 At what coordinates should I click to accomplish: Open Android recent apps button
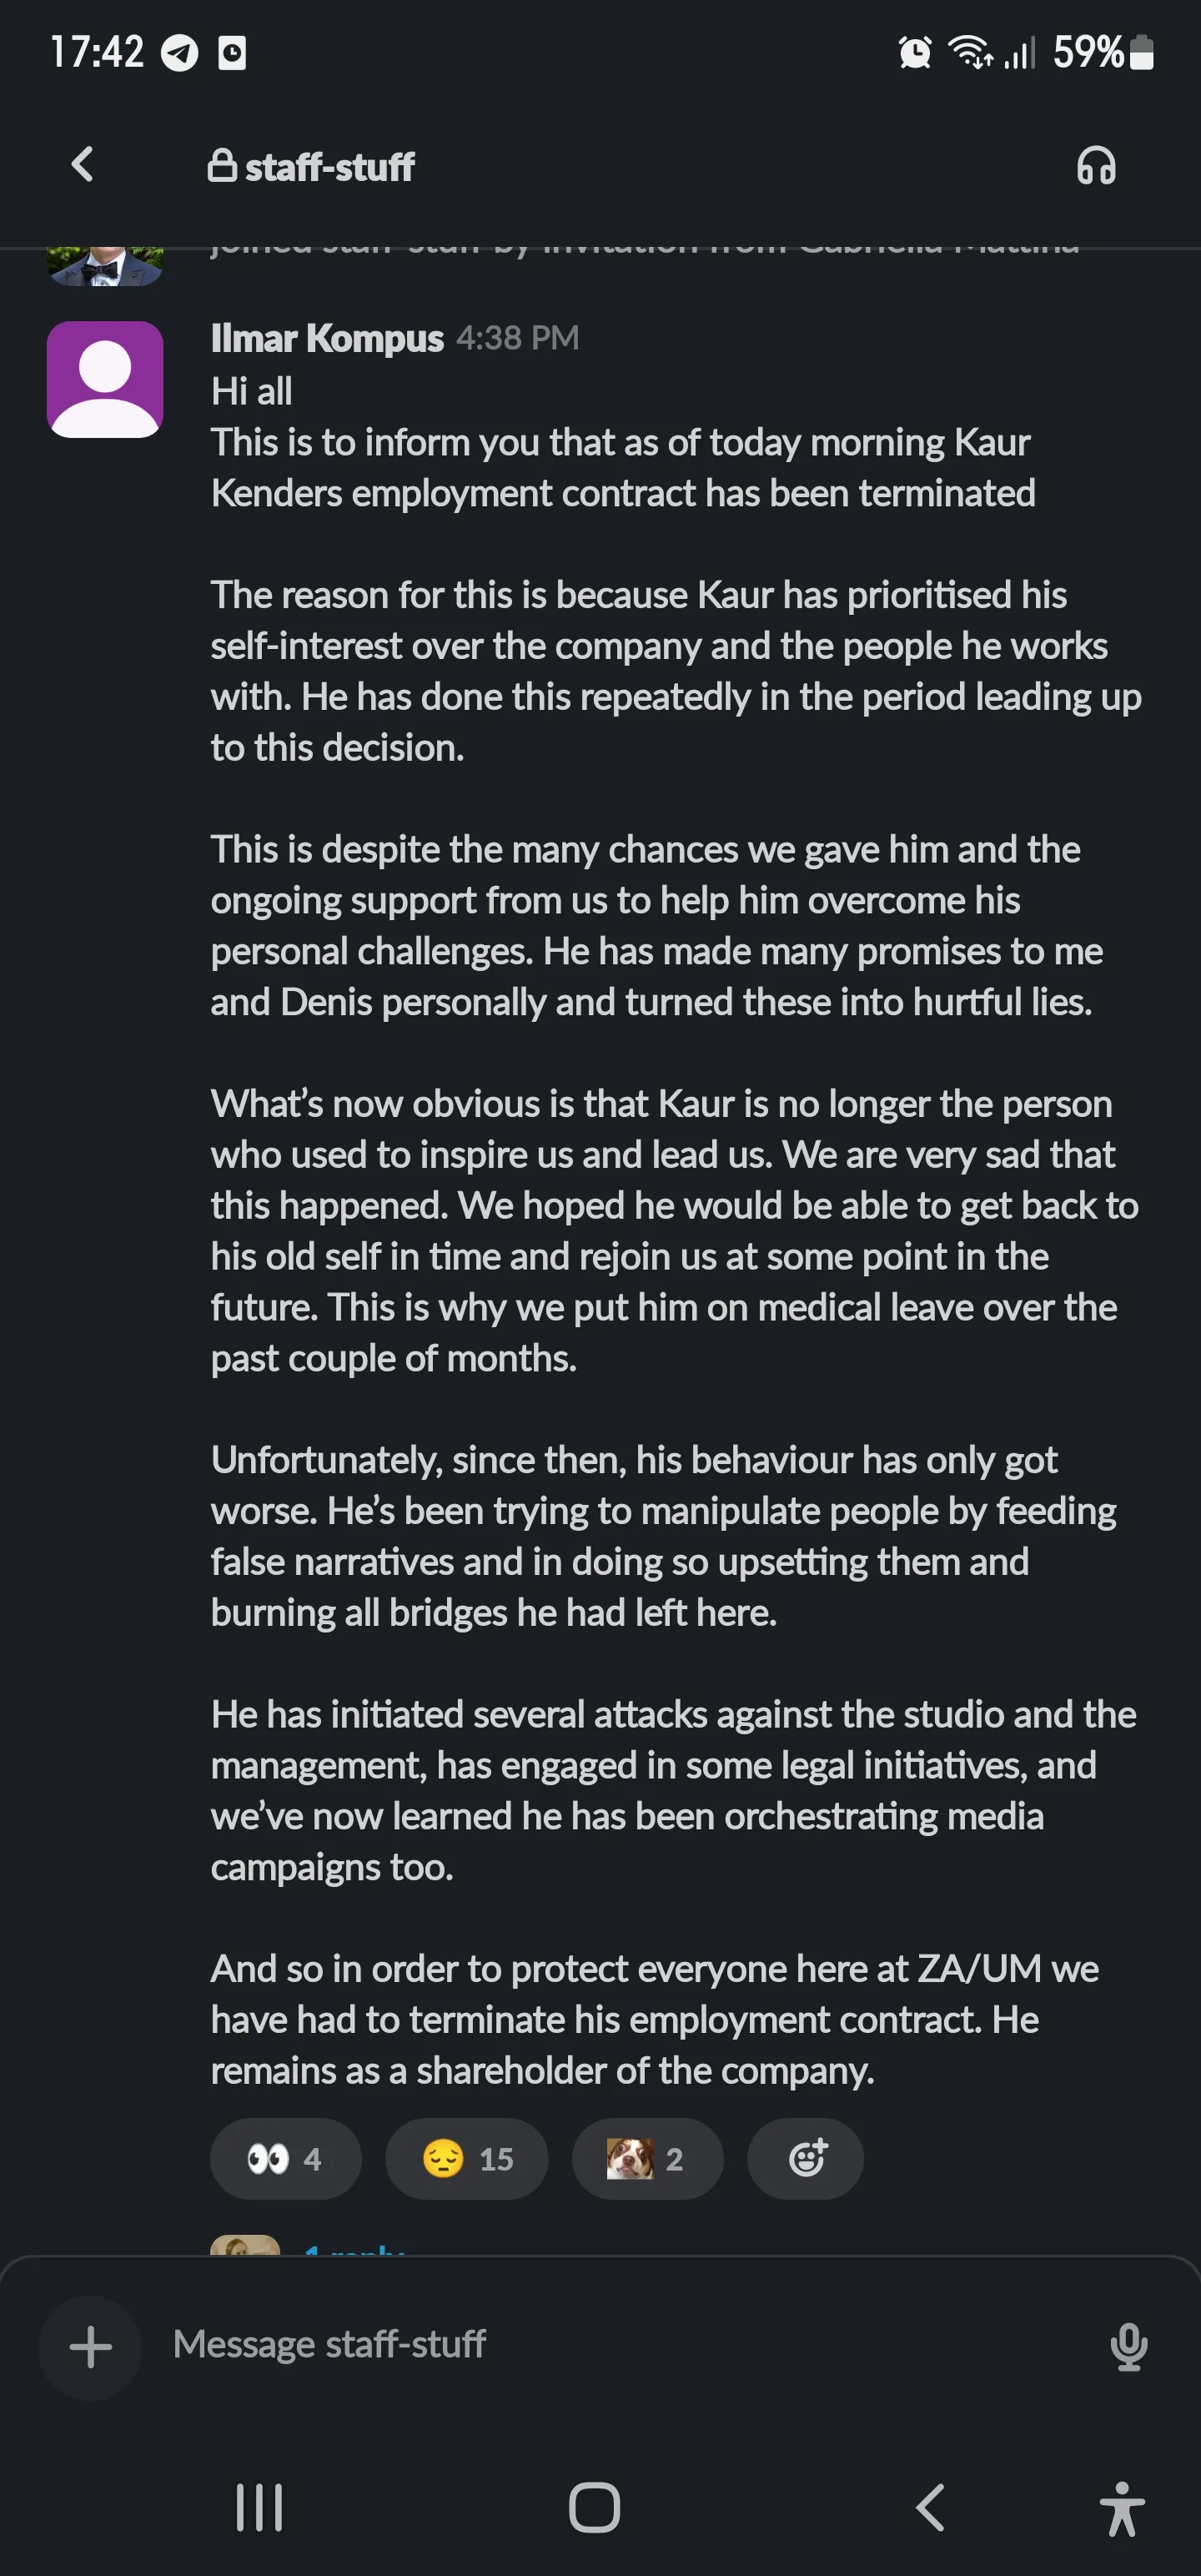pos(259,2507)
